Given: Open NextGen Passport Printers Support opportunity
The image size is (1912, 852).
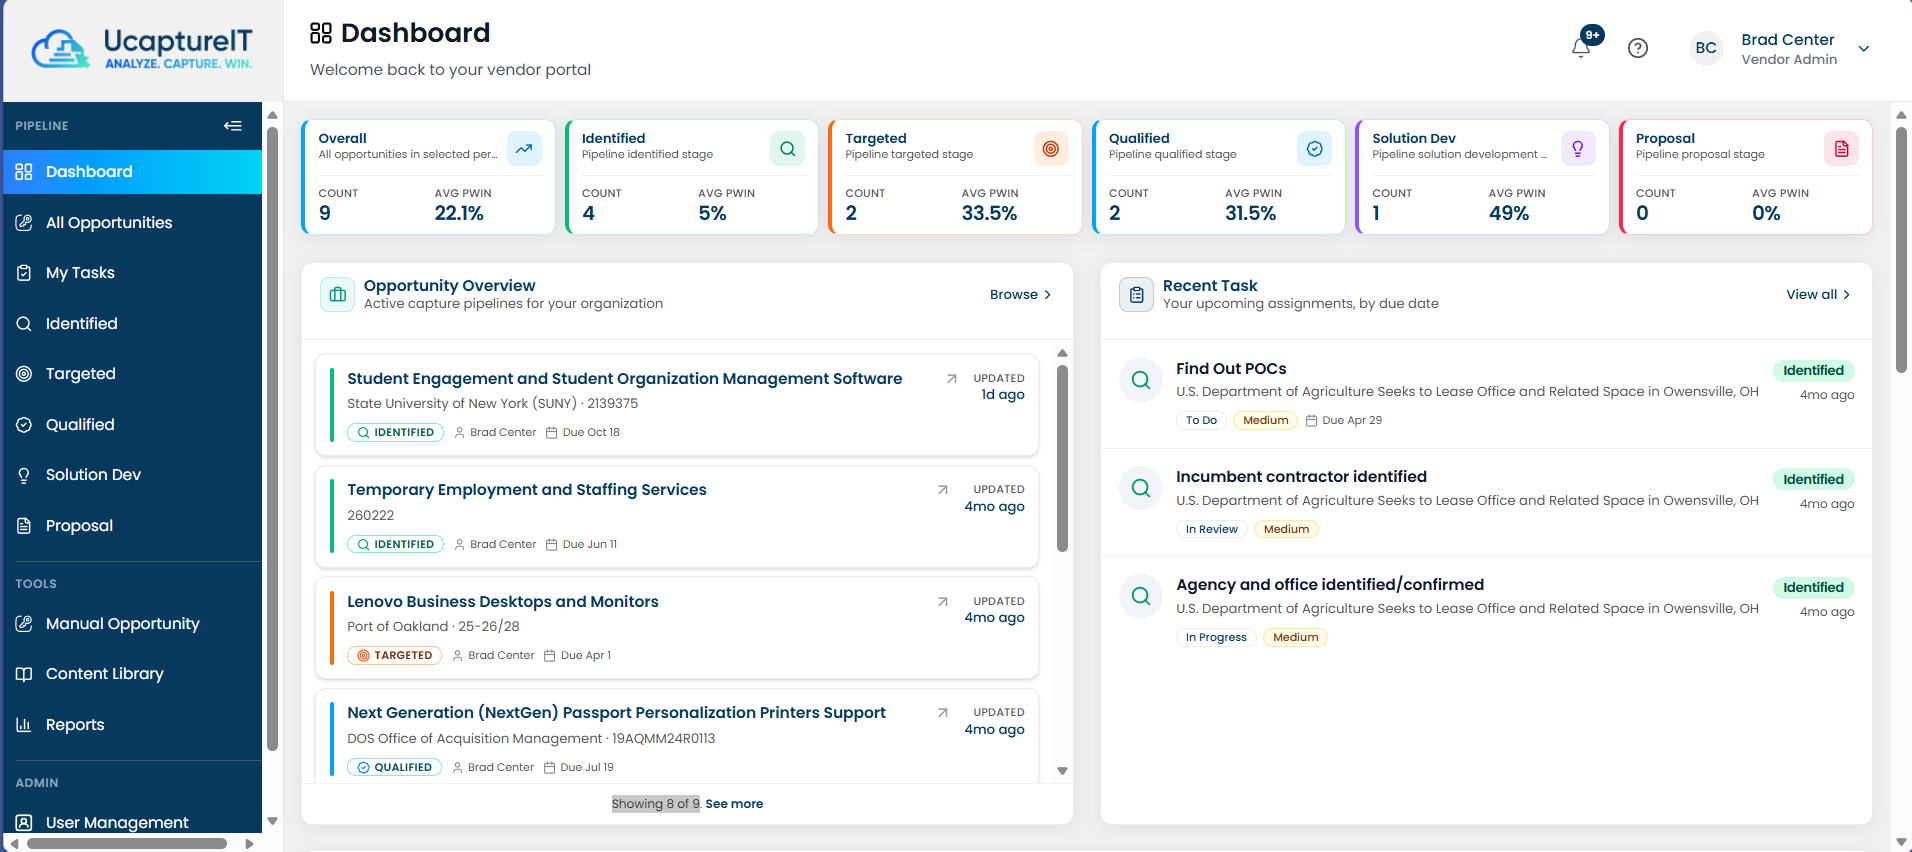Looking at the screenshot, I should [x=616, y=712].
